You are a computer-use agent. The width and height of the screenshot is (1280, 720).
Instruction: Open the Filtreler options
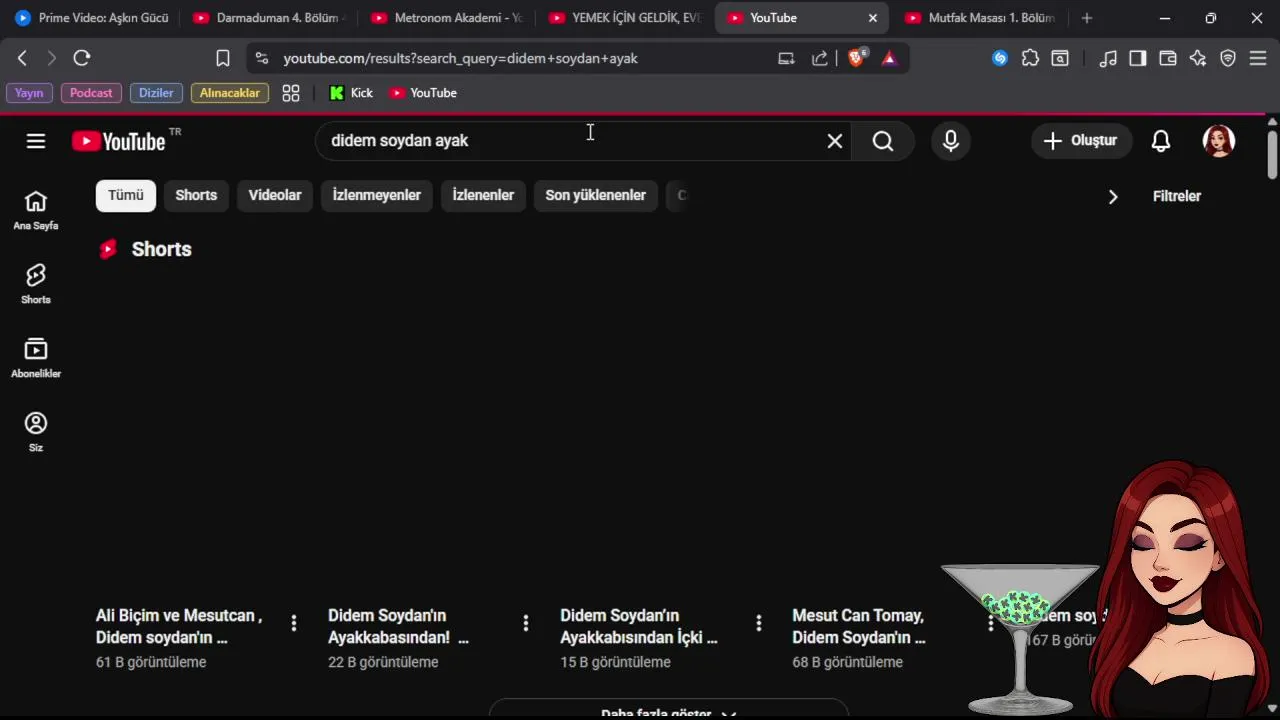point(1177,196)
